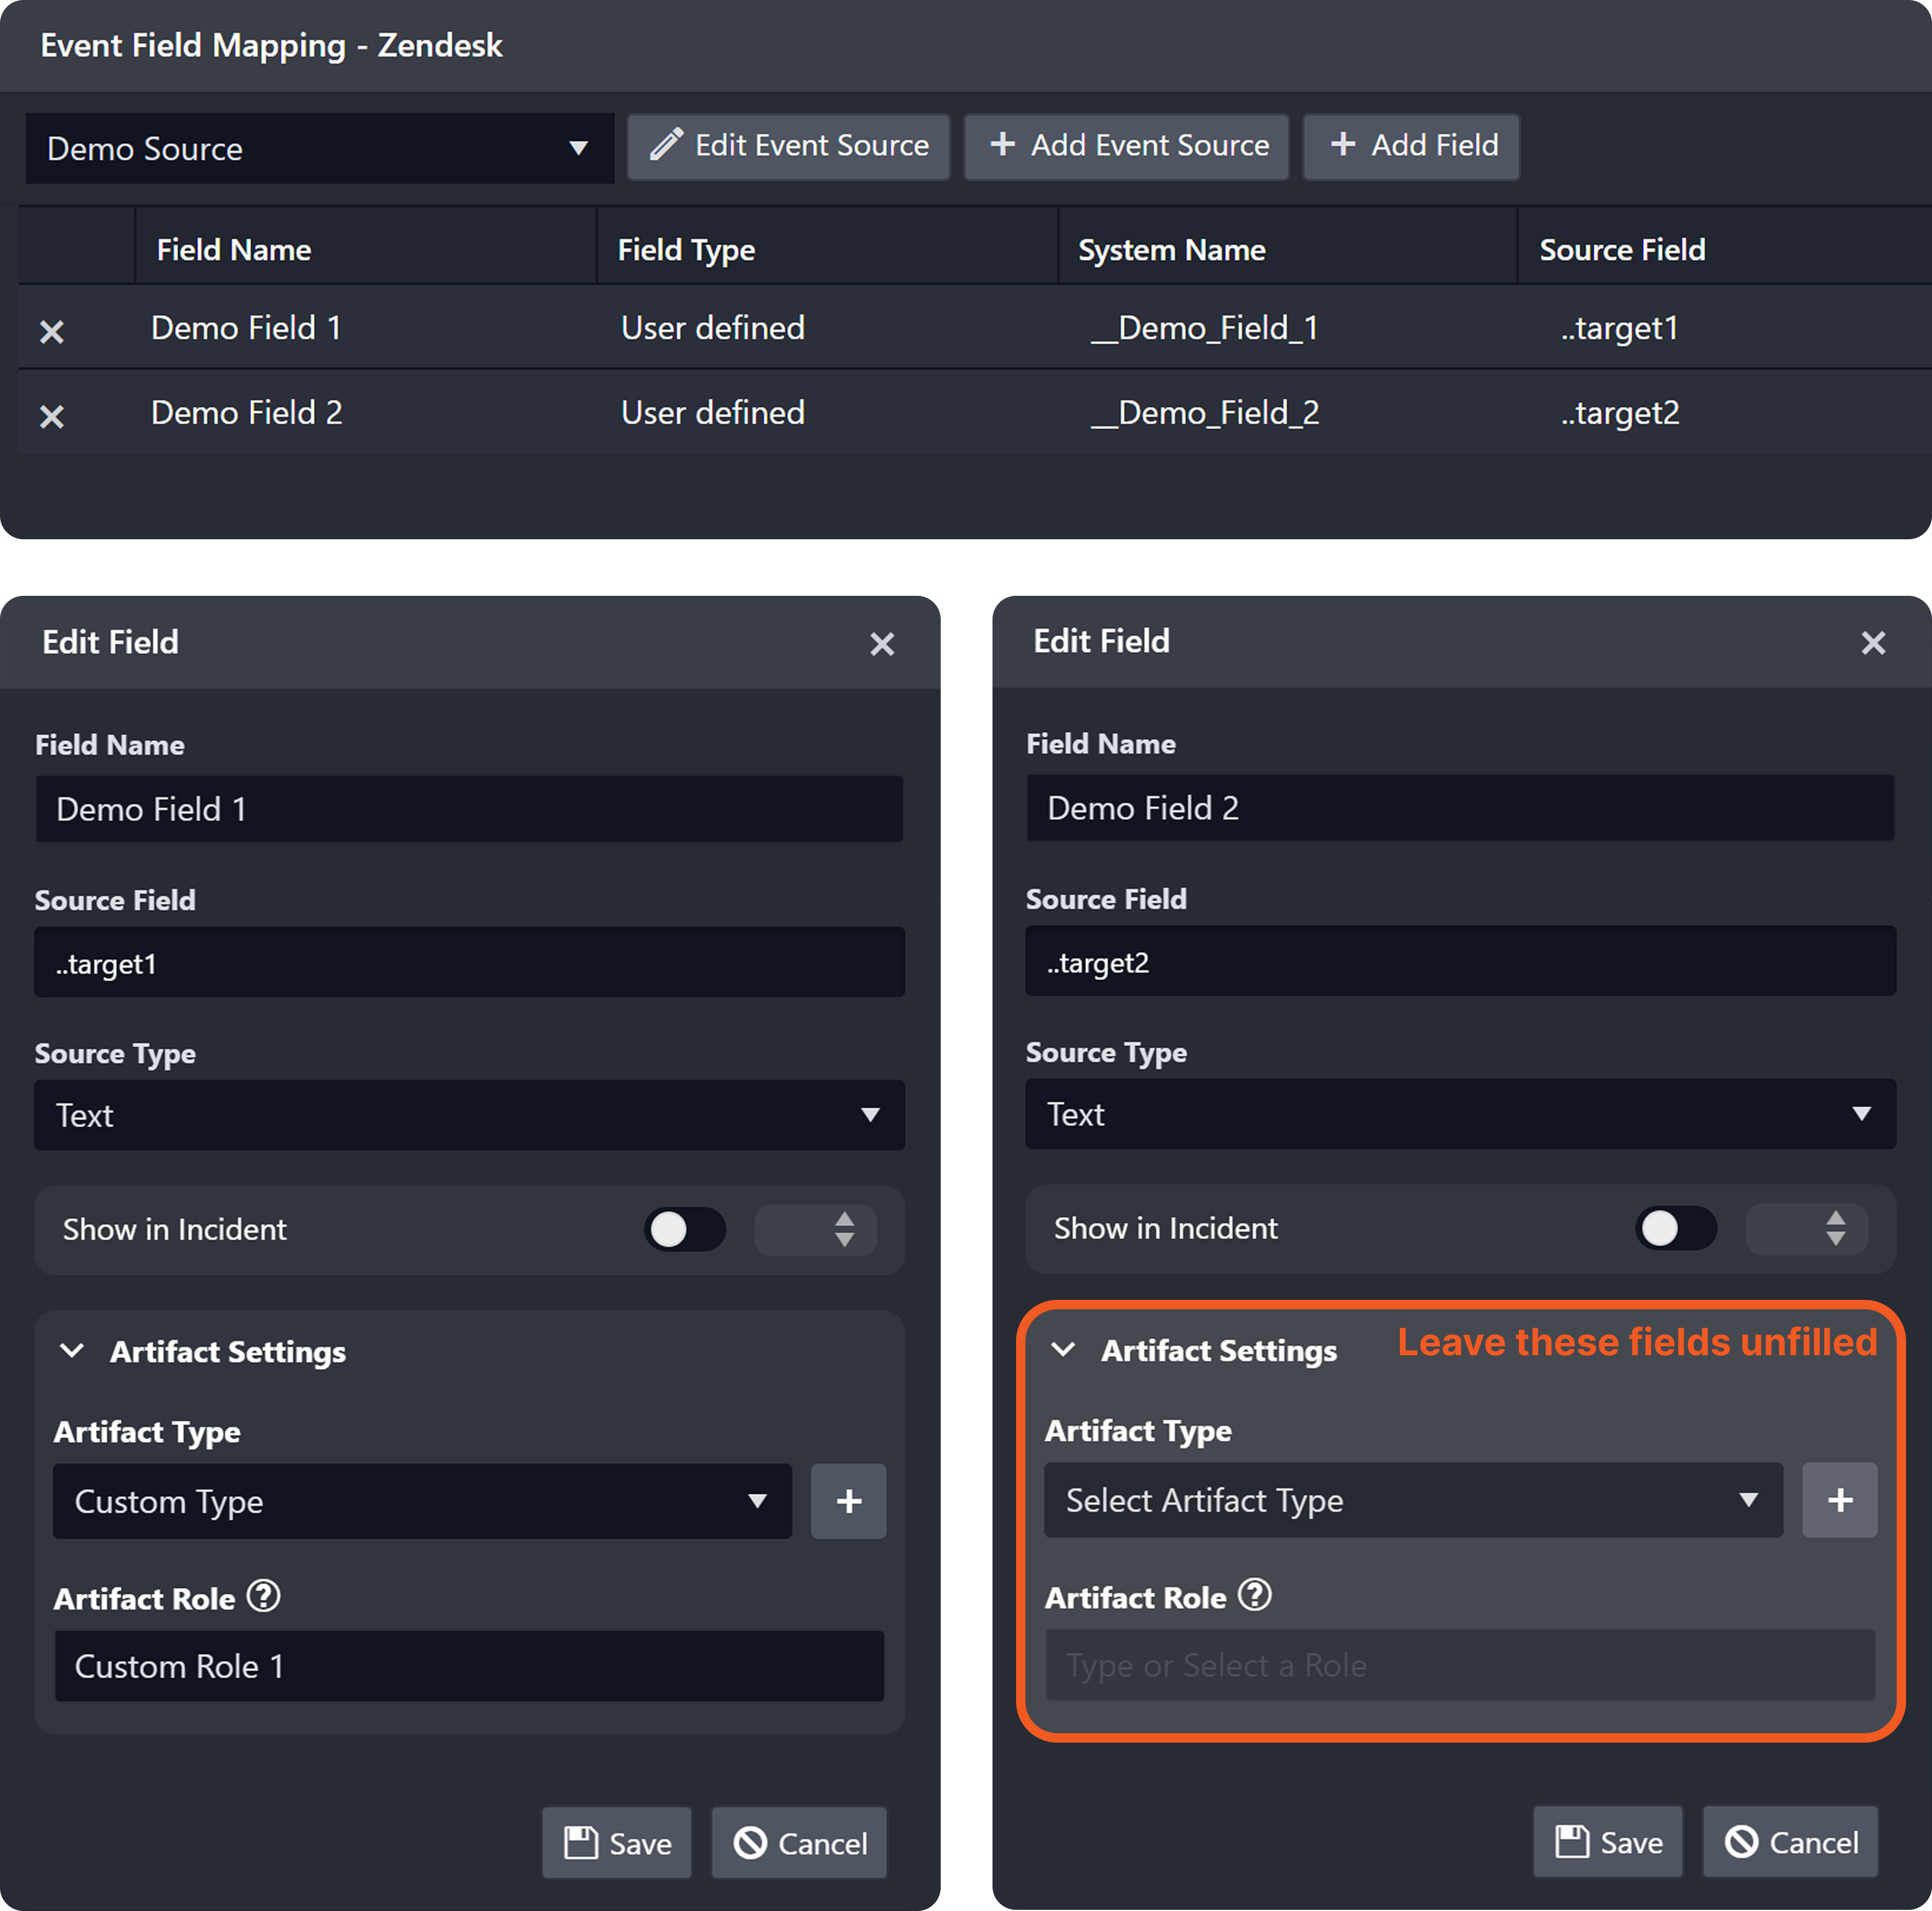Open the Demo Source dropdown

pos(319,149)
